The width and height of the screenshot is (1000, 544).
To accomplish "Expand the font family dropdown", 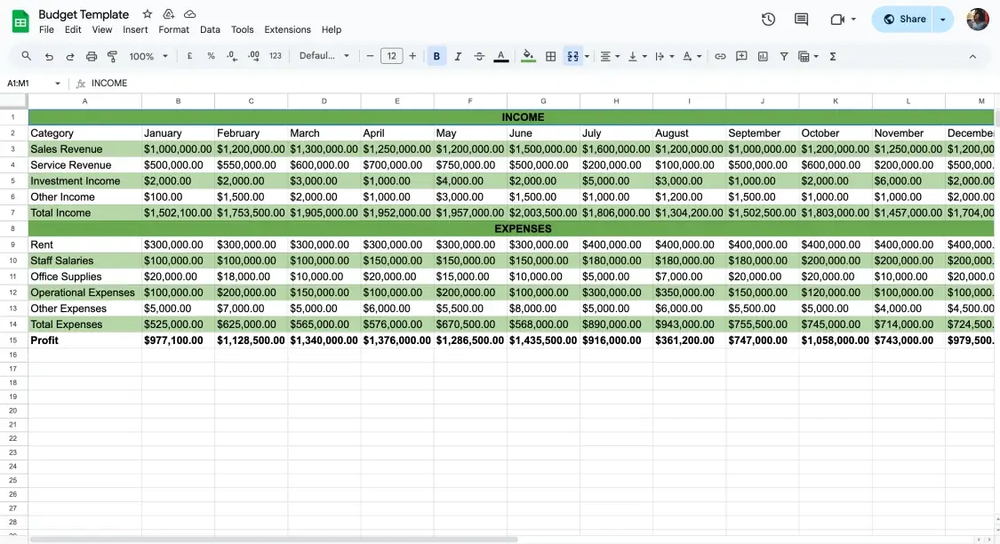I will (325, 57).
